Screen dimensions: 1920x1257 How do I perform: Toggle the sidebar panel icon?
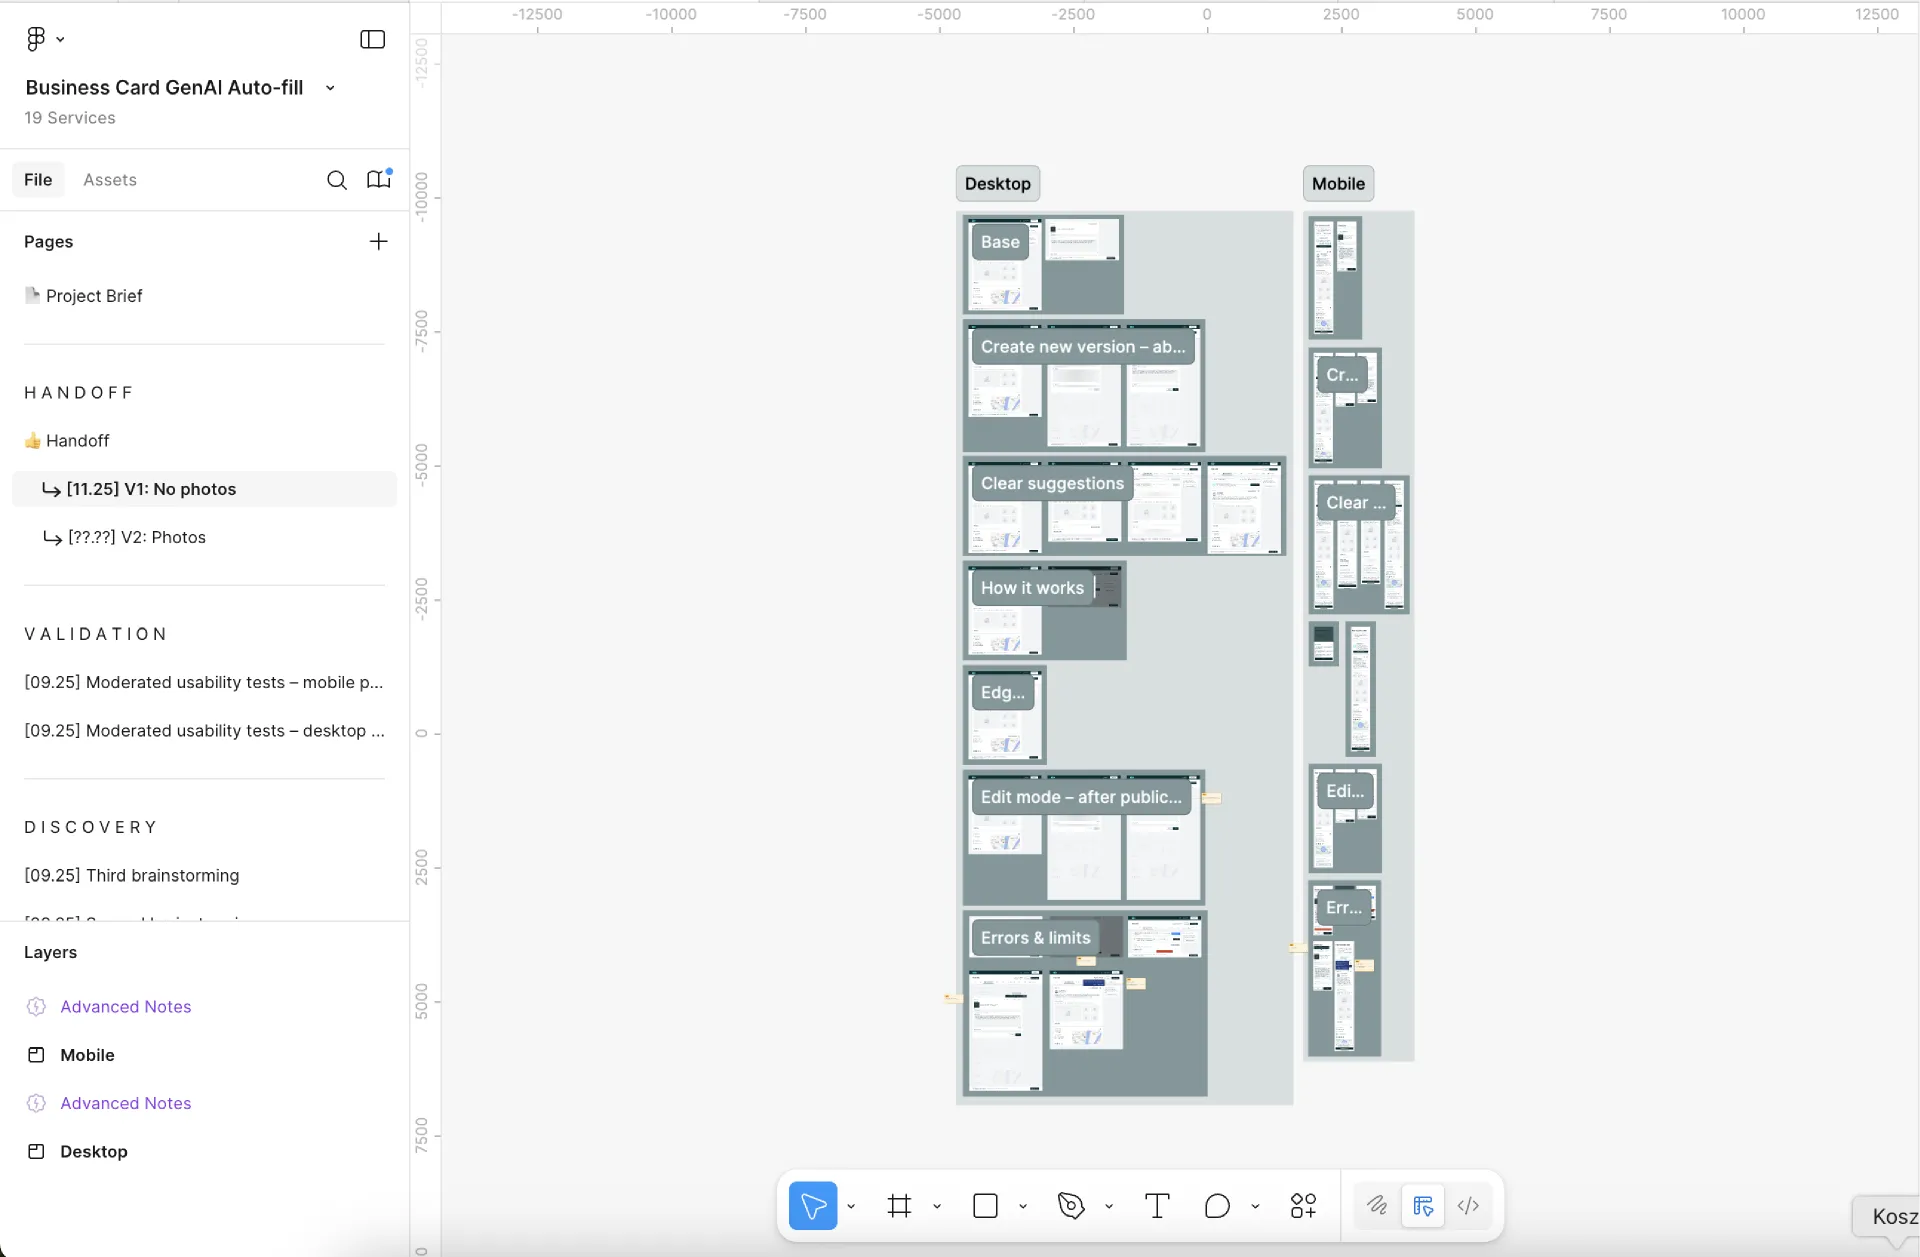pos(372,39)
